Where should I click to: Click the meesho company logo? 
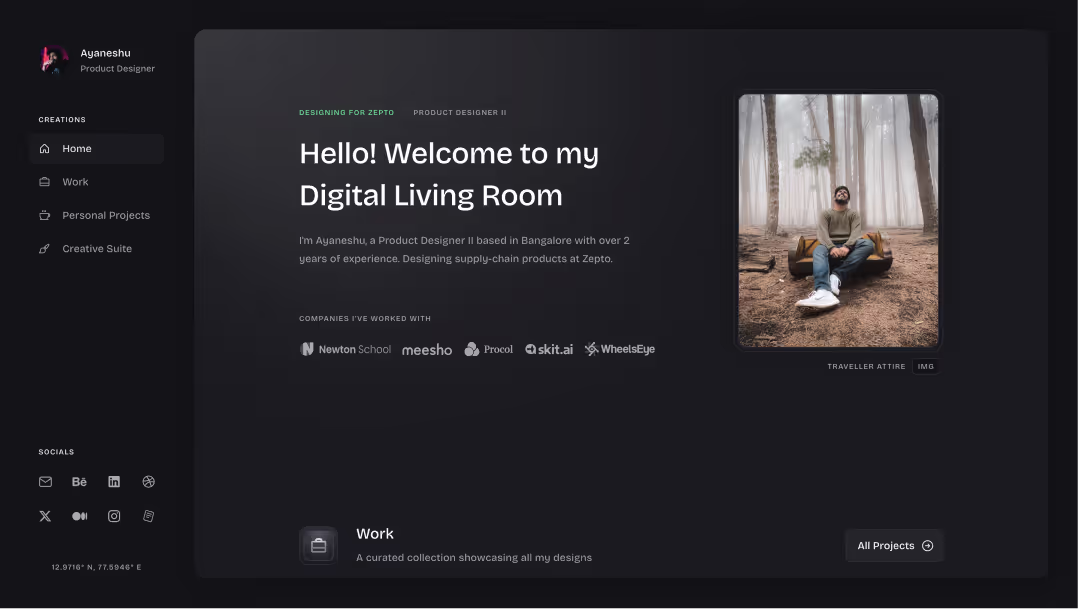[x=427, y=350]
